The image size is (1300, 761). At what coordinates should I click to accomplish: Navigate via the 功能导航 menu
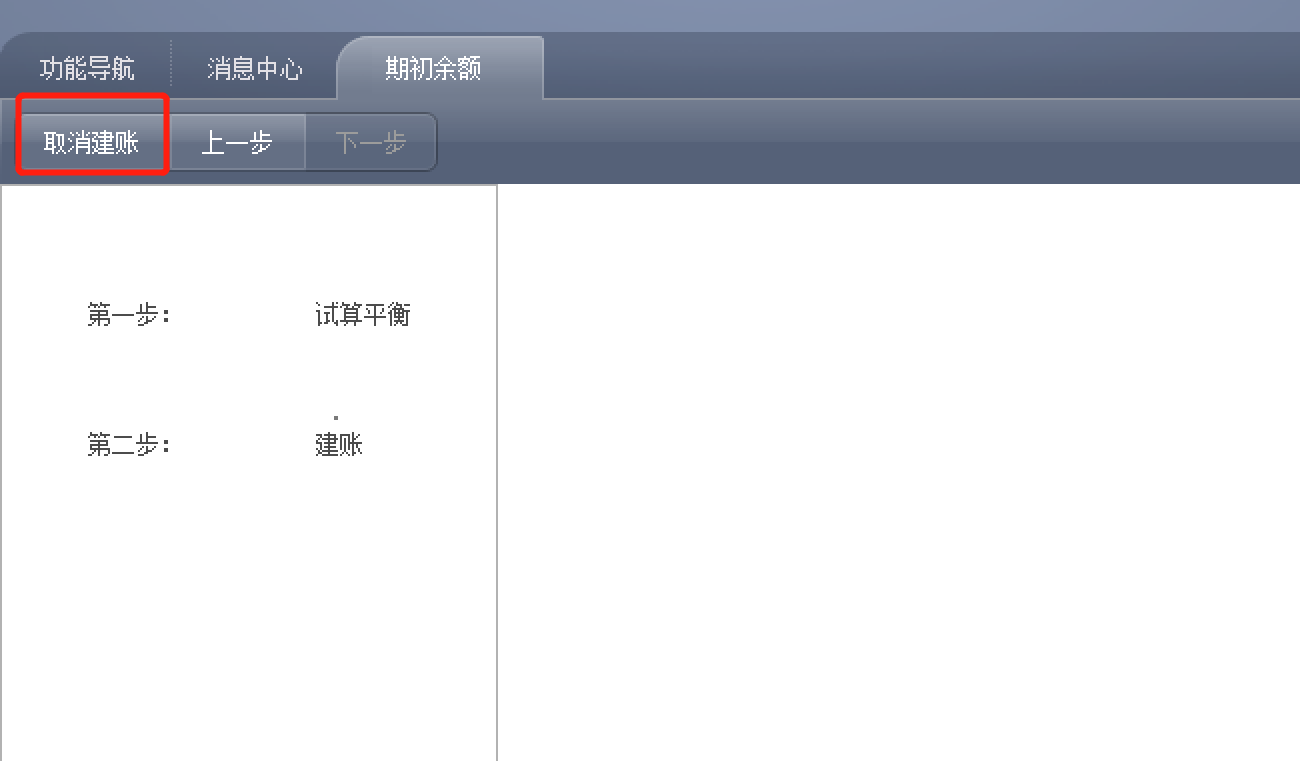point(85,69)
